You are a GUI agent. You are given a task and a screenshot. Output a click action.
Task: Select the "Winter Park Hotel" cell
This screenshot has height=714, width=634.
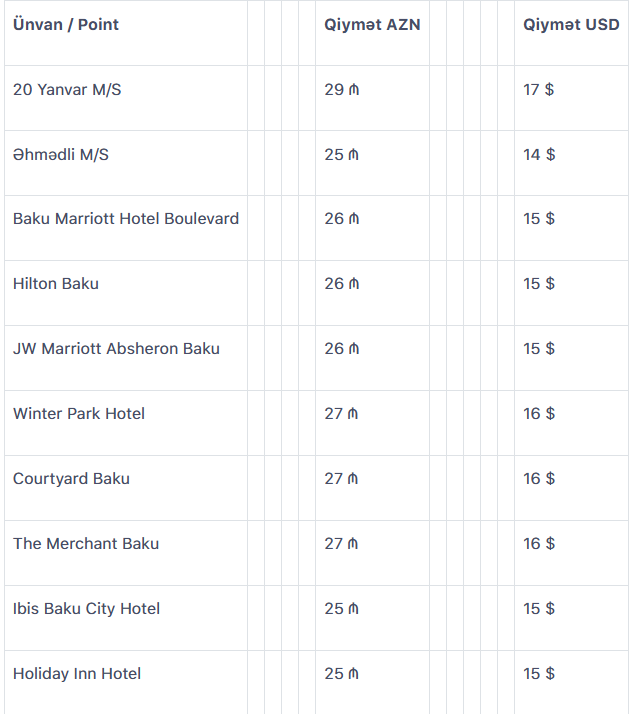coord(79,414)
